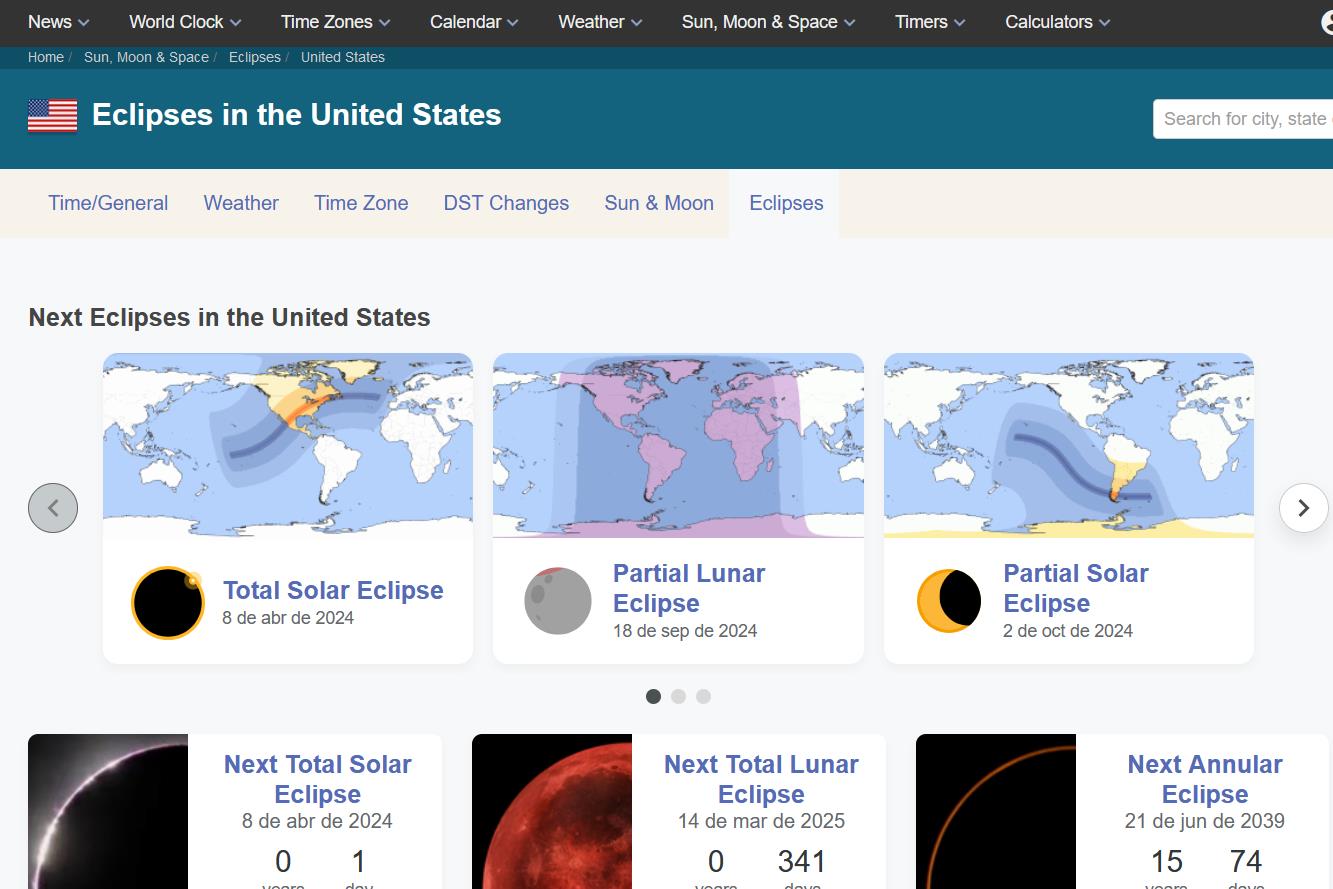Open the Time Zones dropdown
1333x889 pixels.
click(x=336, y=22)
